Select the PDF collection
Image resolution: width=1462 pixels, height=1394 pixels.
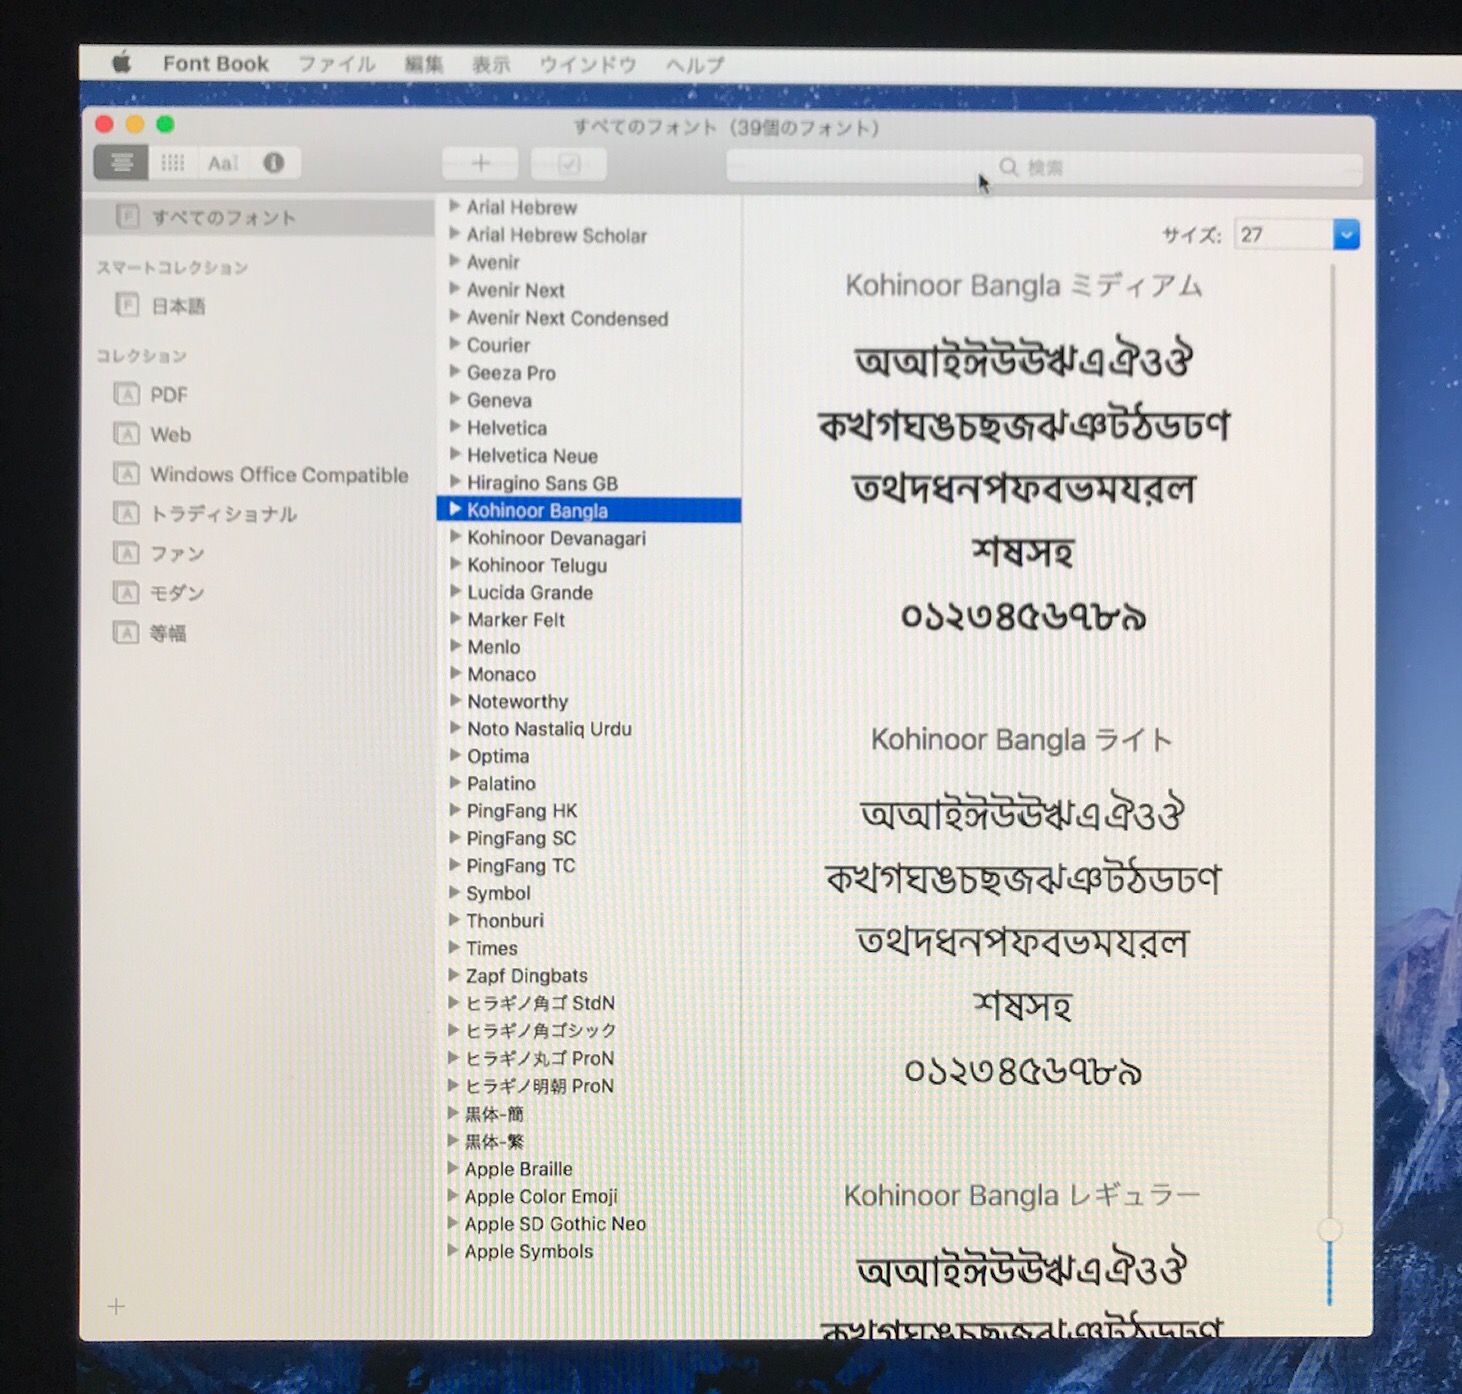[x=169, y=395]
